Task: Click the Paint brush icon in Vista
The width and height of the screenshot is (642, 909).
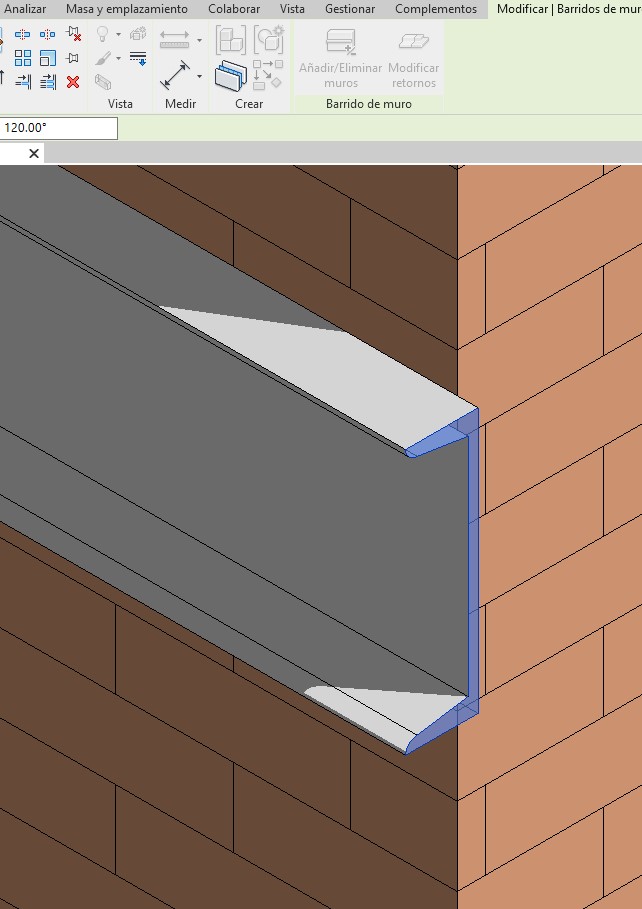Action: coord(103,59)
